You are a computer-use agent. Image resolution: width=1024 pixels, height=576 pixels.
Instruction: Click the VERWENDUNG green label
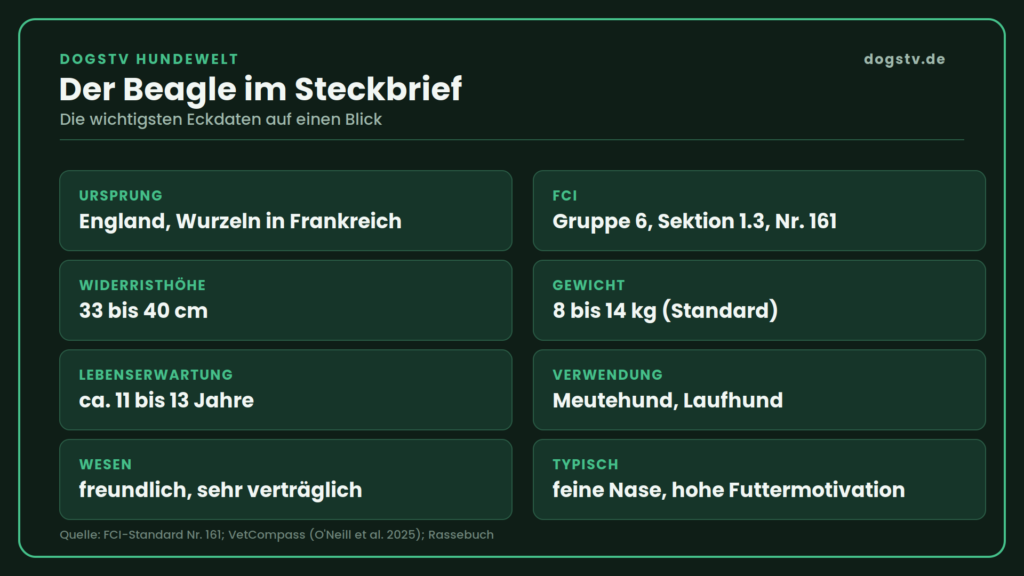coord(607,374)
